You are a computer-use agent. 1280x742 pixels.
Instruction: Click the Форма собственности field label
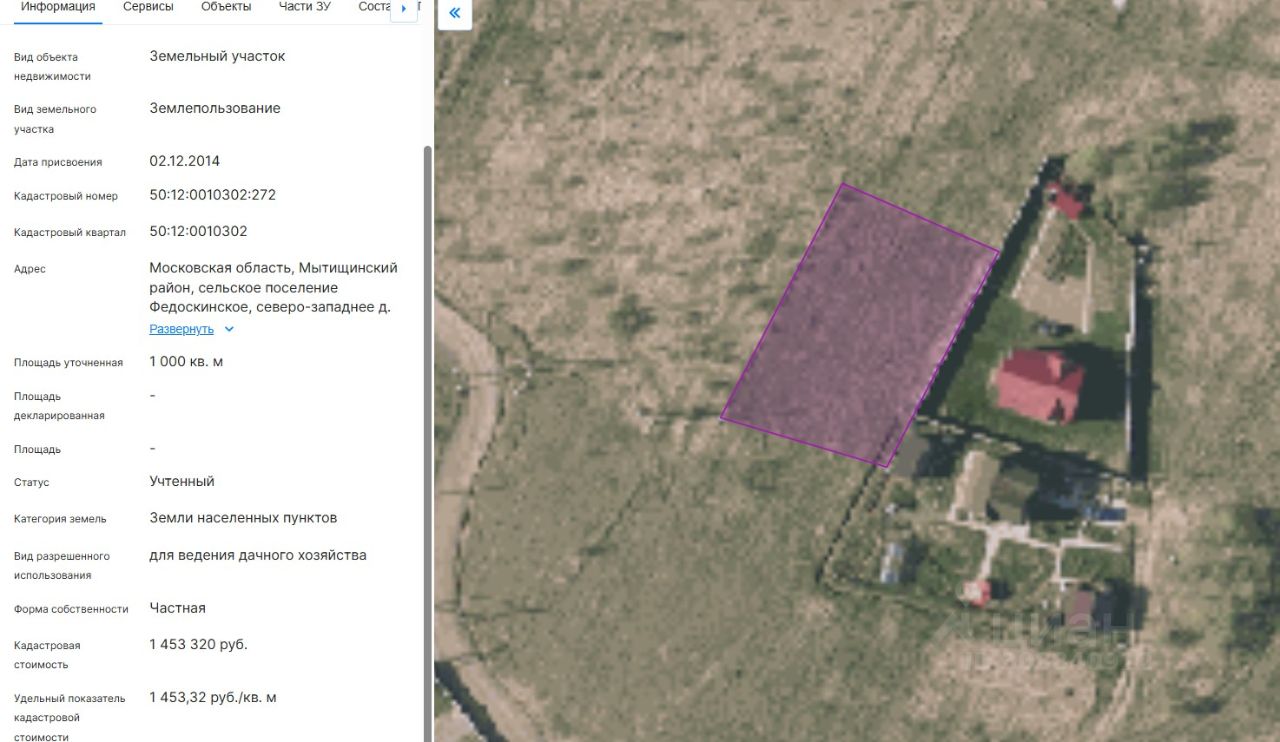(x=71, y=609)
